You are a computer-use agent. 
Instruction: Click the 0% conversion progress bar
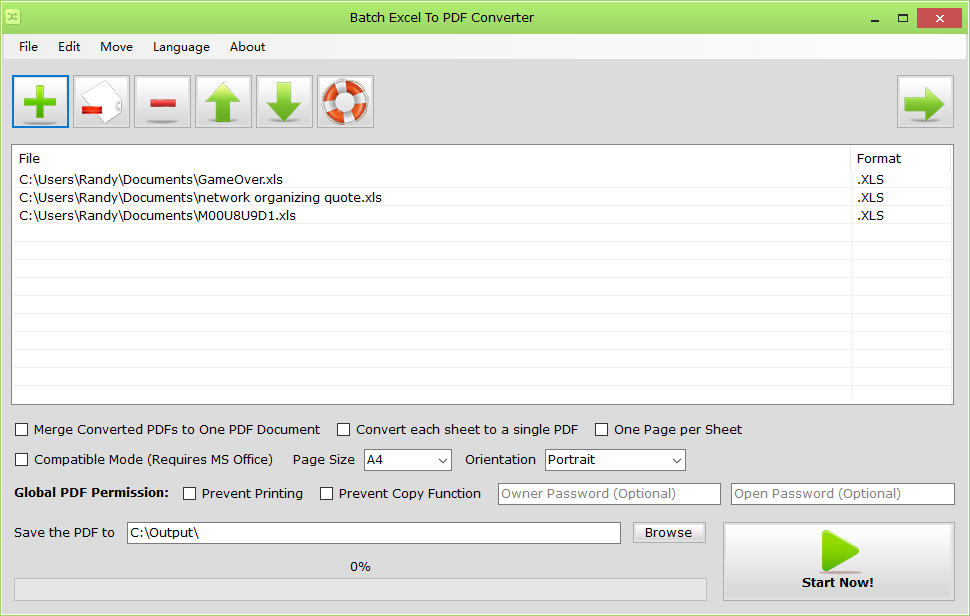[361, 589]
